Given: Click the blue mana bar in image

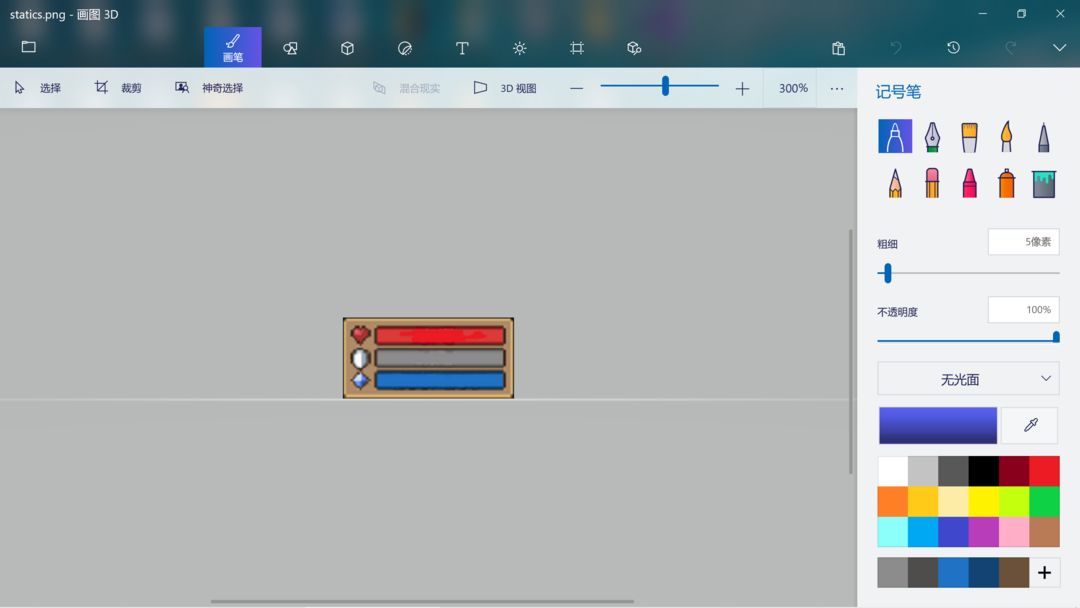Looking at the screenshot, I should pyautogui.click(x=440, y=380).
